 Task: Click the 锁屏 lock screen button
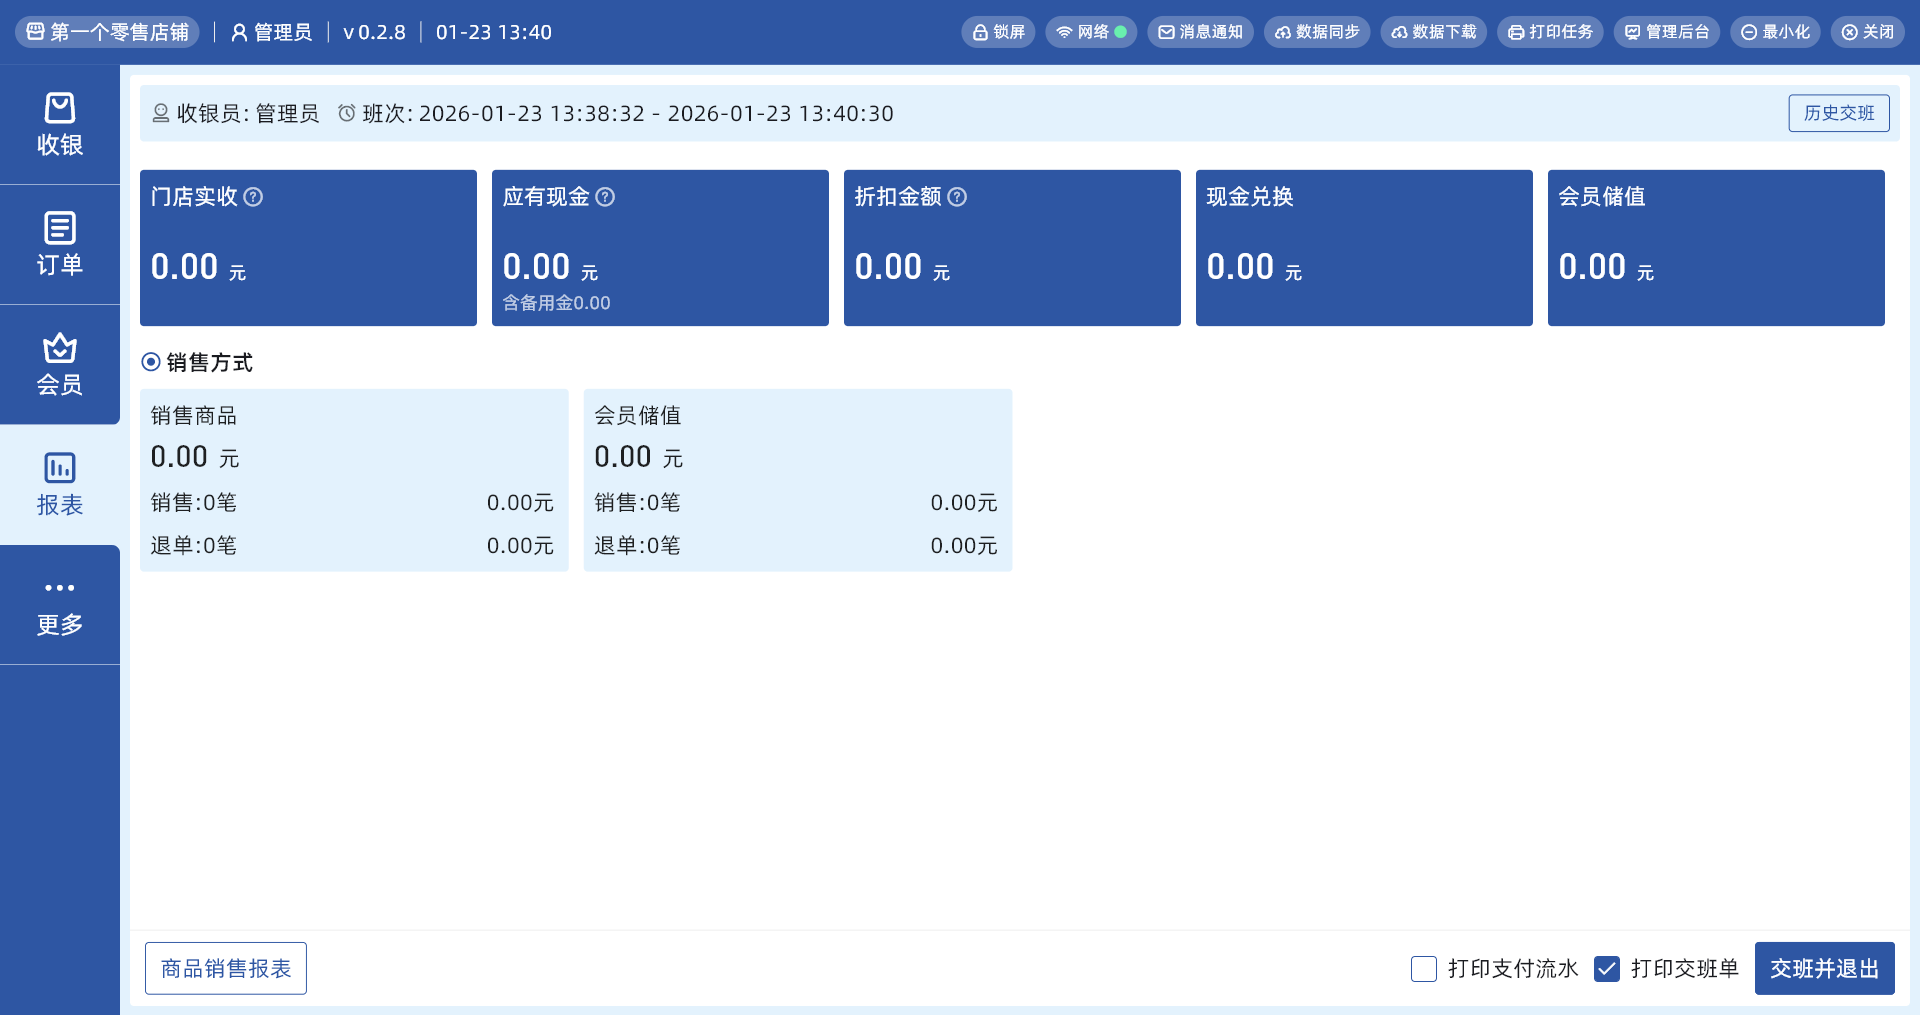pos(998,32)
